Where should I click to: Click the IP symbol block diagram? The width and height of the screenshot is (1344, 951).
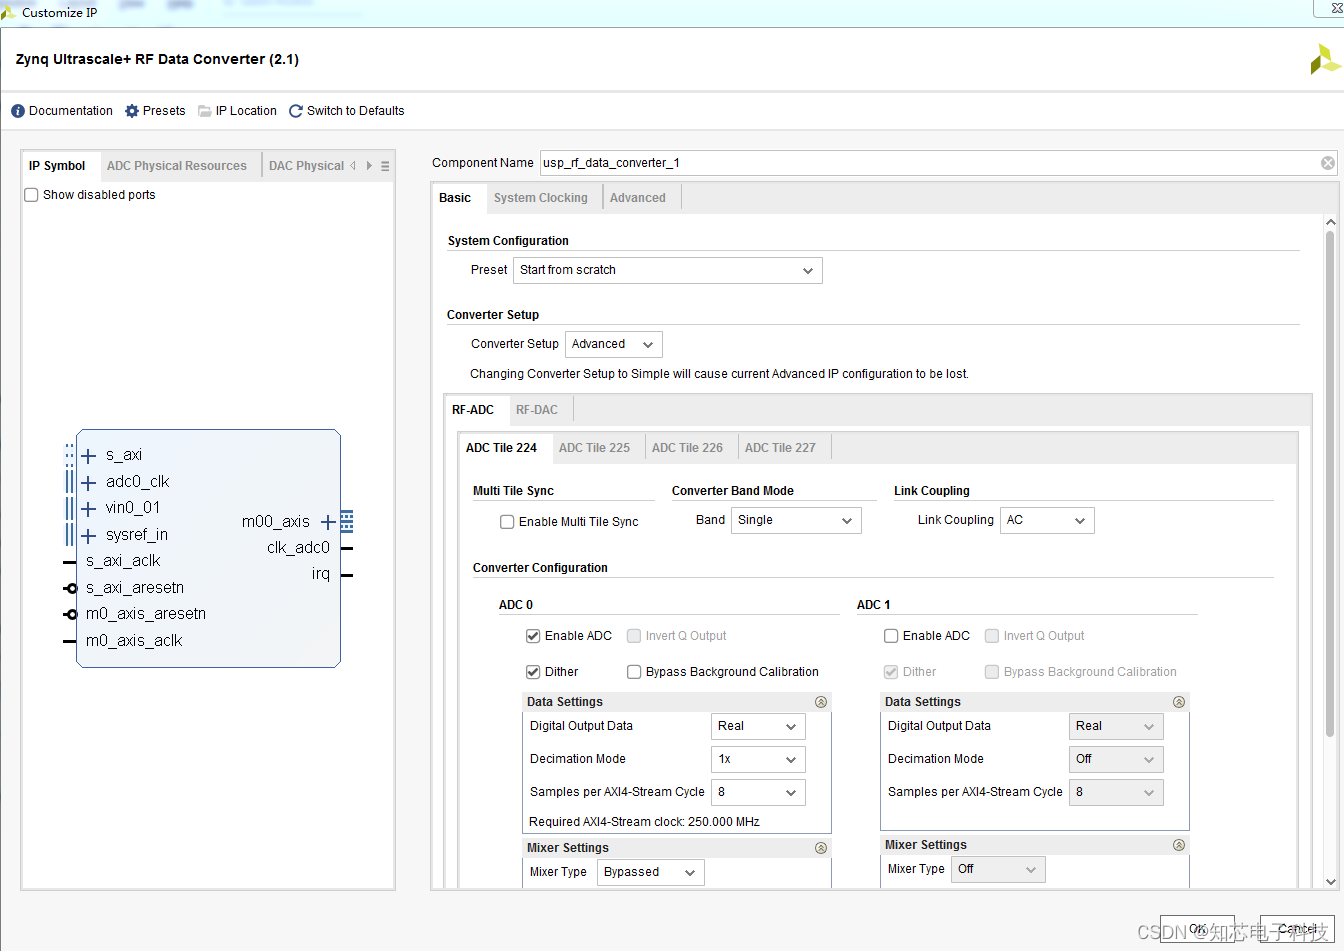[208, 548]
